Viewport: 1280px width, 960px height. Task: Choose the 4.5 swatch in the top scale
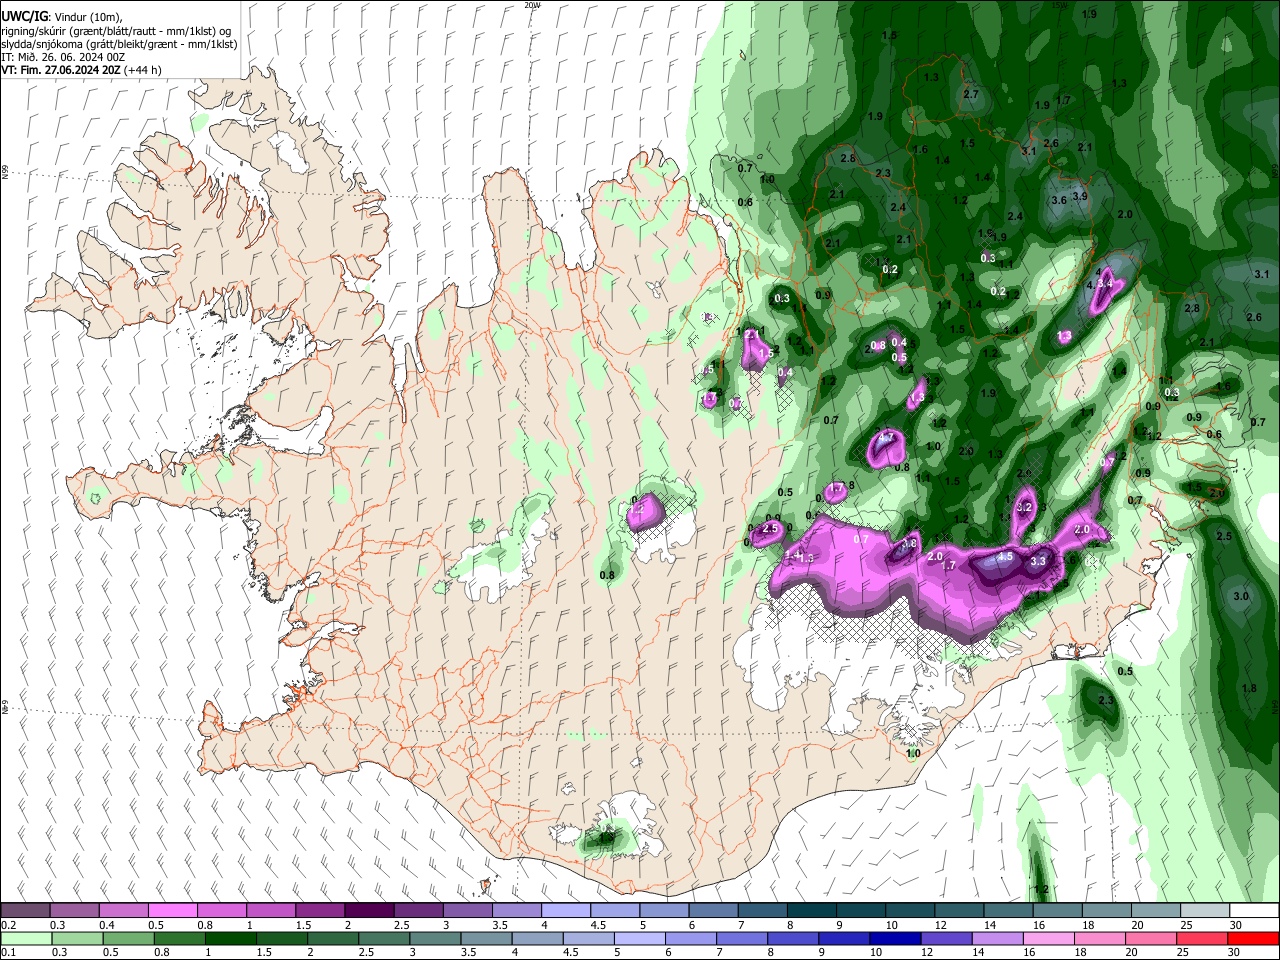[x=614, y=911]
